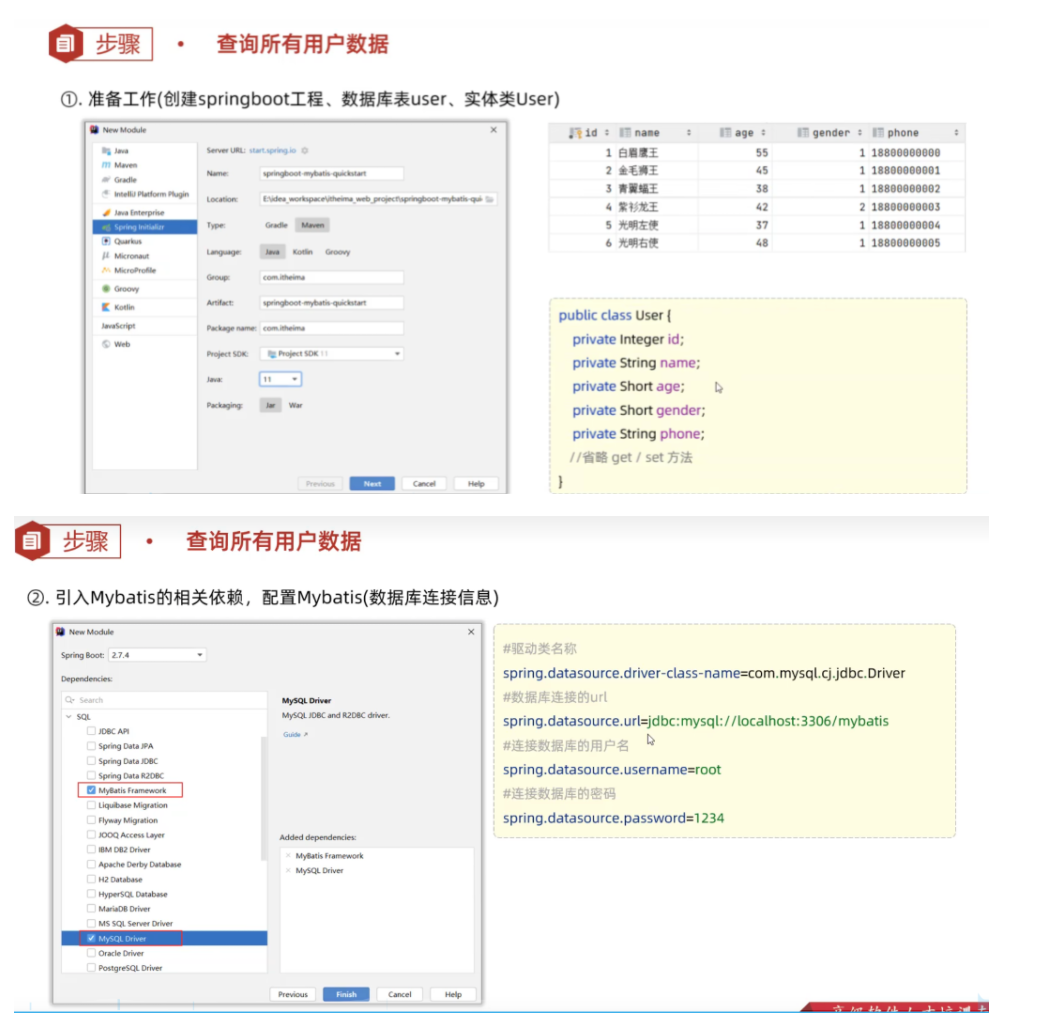This screenshot has height=1021, width=1040.
Task: Browse for Location folder icon
Action: [489, 199]
